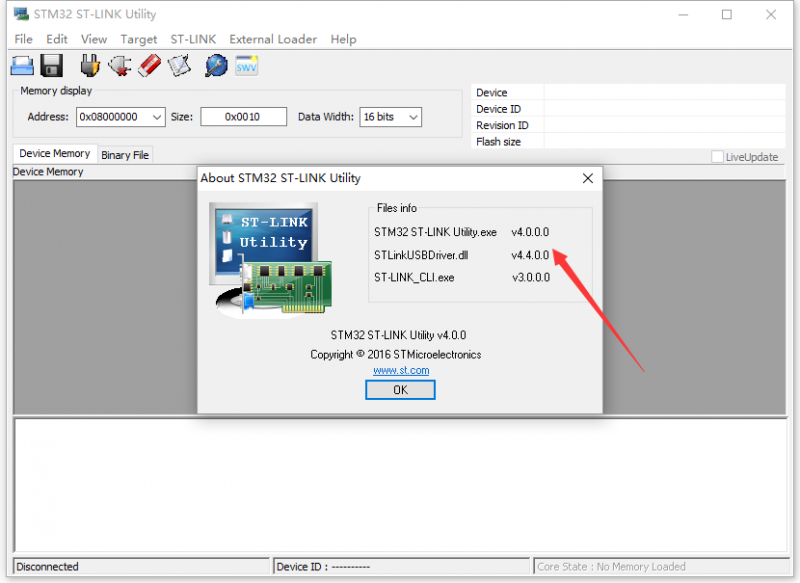Open the Target menu
The width and height of the screenshot is (800, 583).
point(138,39)
